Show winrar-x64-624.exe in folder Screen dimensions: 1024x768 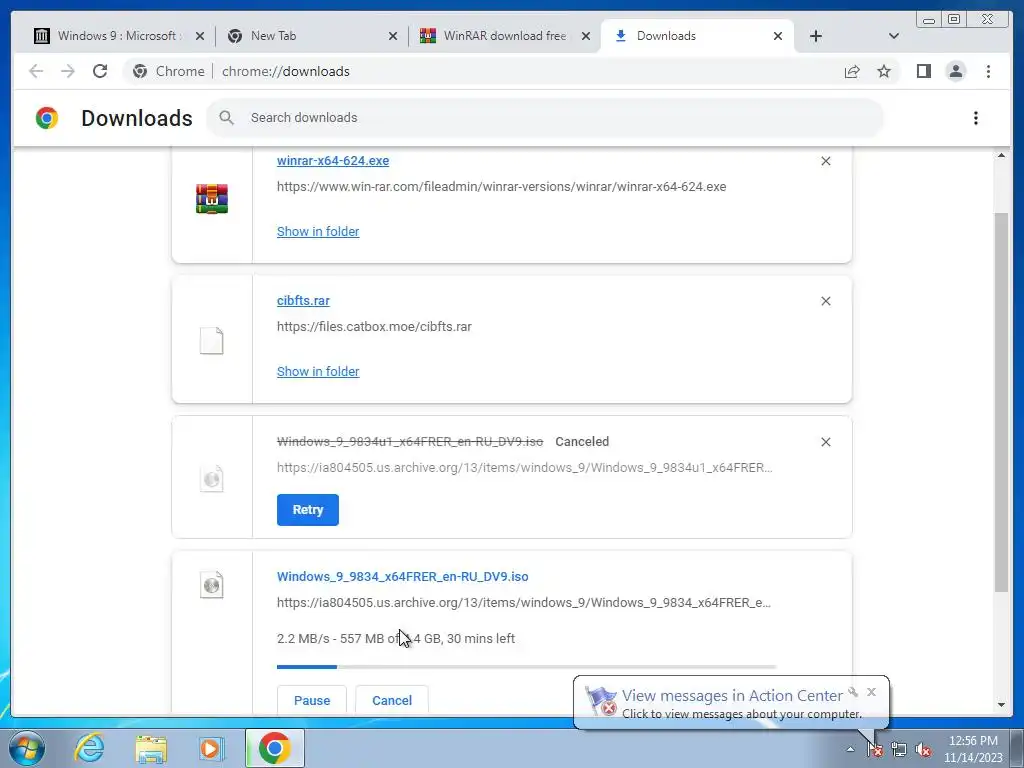318,231
